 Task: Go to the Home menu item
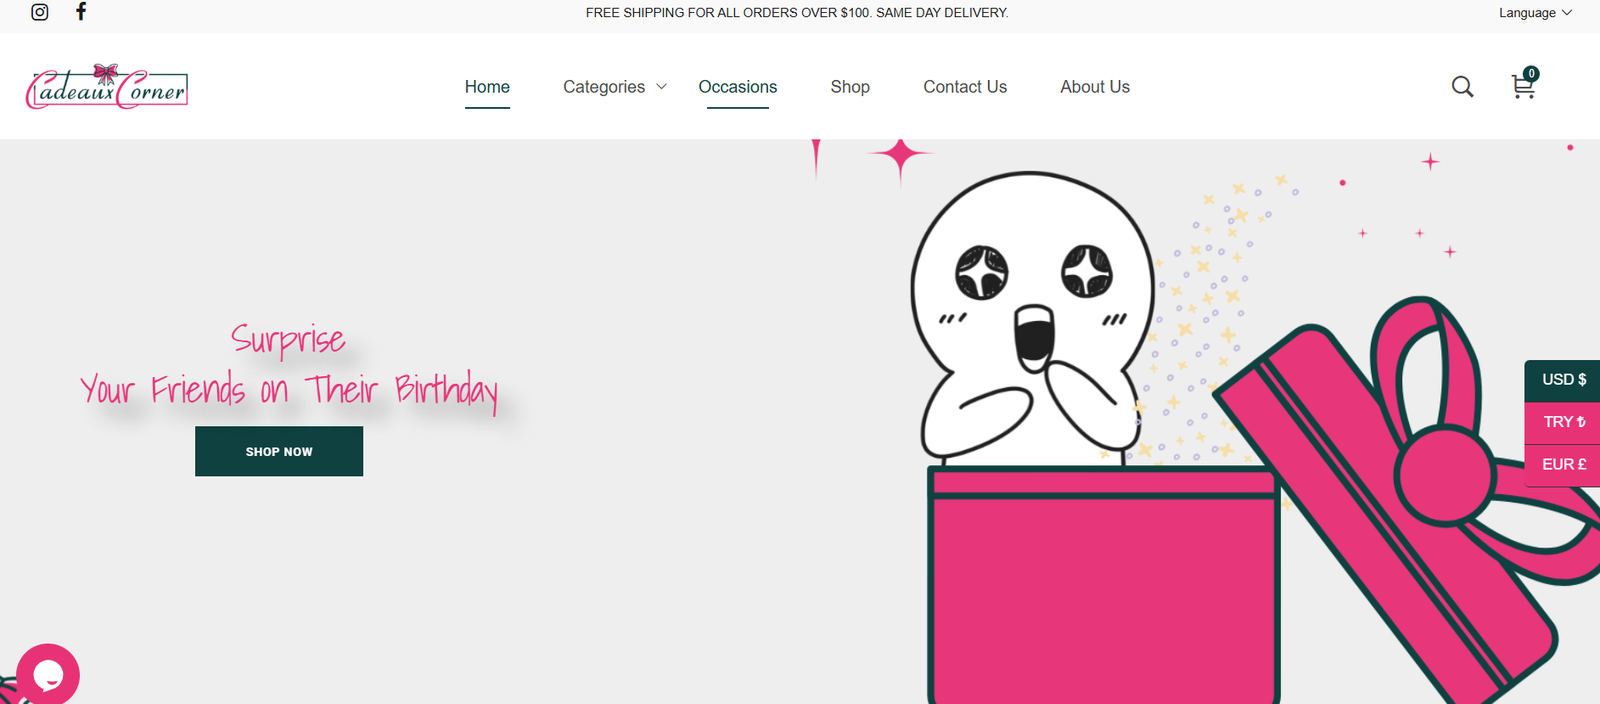[x=487, y=87]
